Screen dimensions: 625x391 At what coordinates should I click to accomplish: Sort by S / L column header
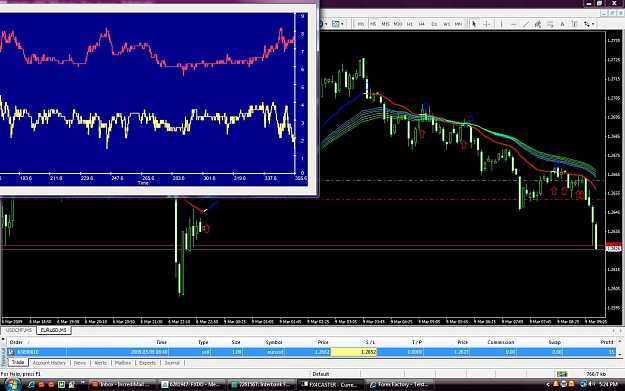point(354,342)
